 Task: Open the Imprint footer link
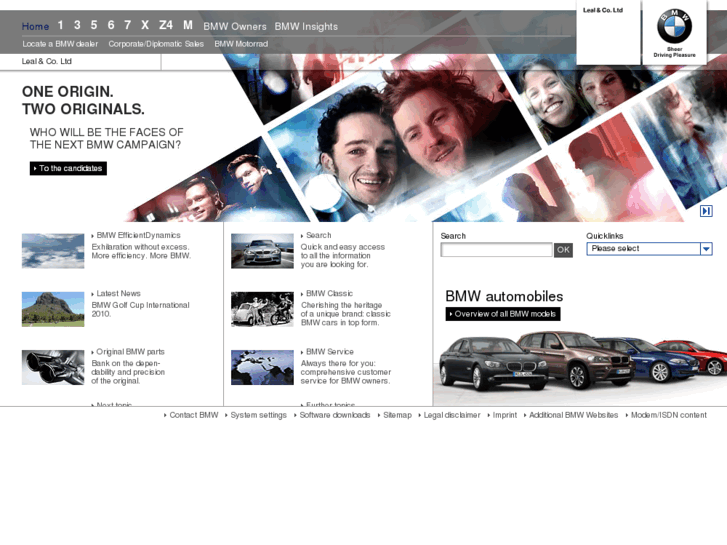(504, 415)
